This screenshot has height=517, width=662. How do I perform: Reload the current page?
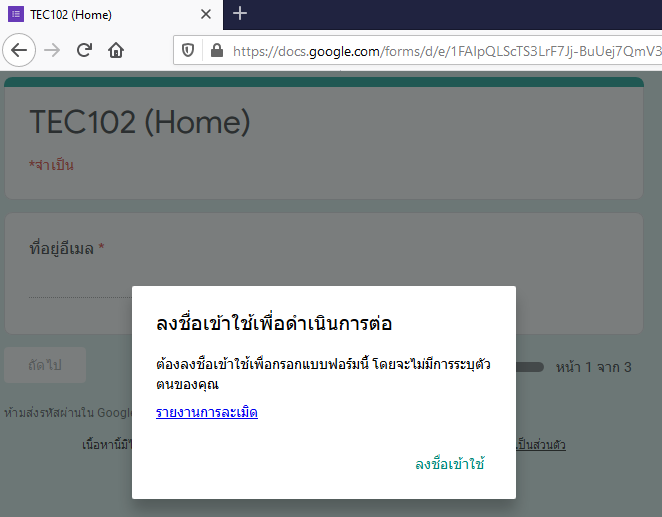pos(85,50)
